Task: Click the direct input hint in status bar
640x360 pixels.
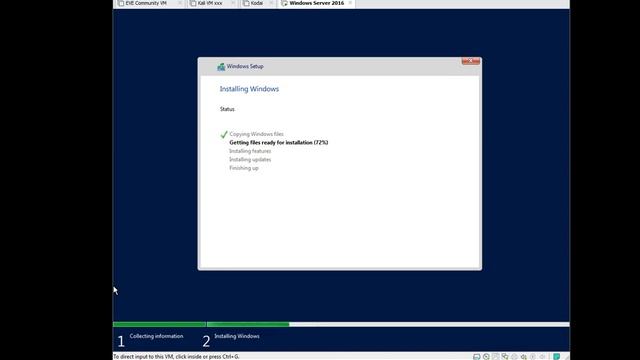Action: pos(176,357)
